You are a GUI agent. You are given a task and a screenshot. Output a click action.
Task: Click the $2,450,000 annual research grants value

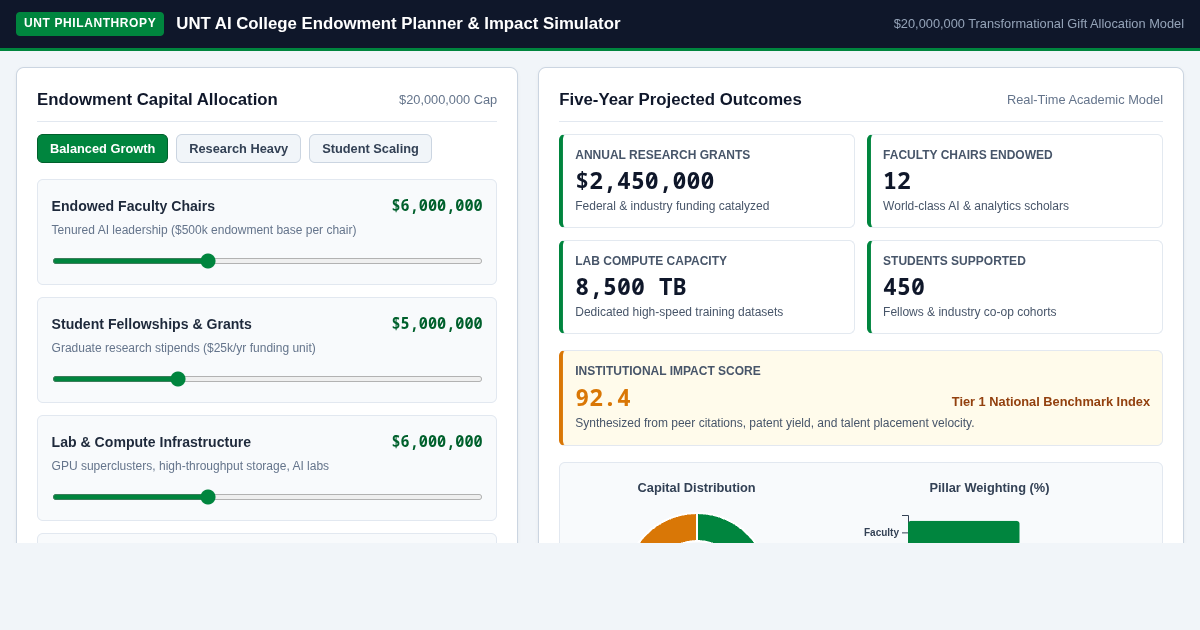[645, 181]
